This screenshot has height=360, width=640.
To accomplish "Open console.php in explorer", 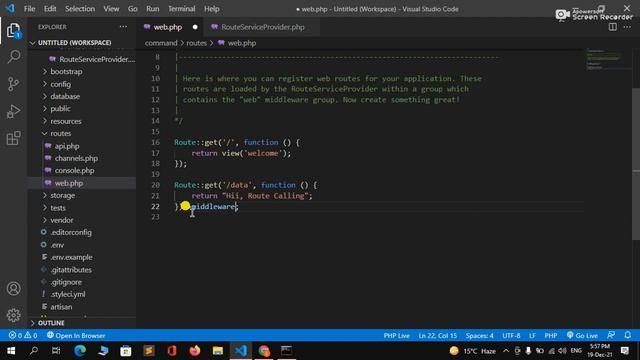I will click(x=74, y=171).
